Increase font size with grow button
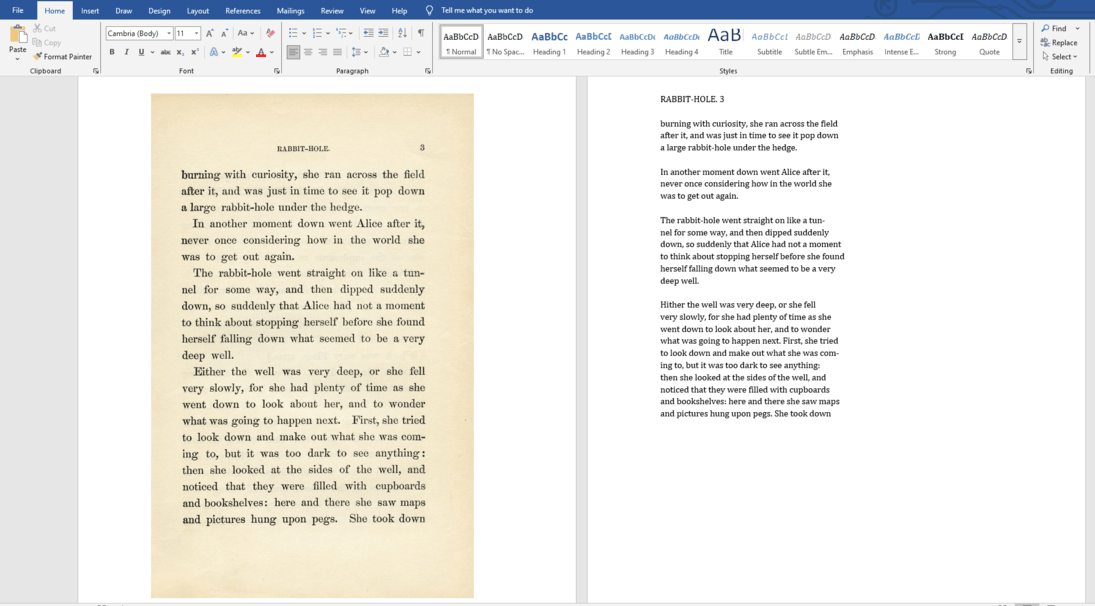The image size is (1095, 606). (210, 33)
